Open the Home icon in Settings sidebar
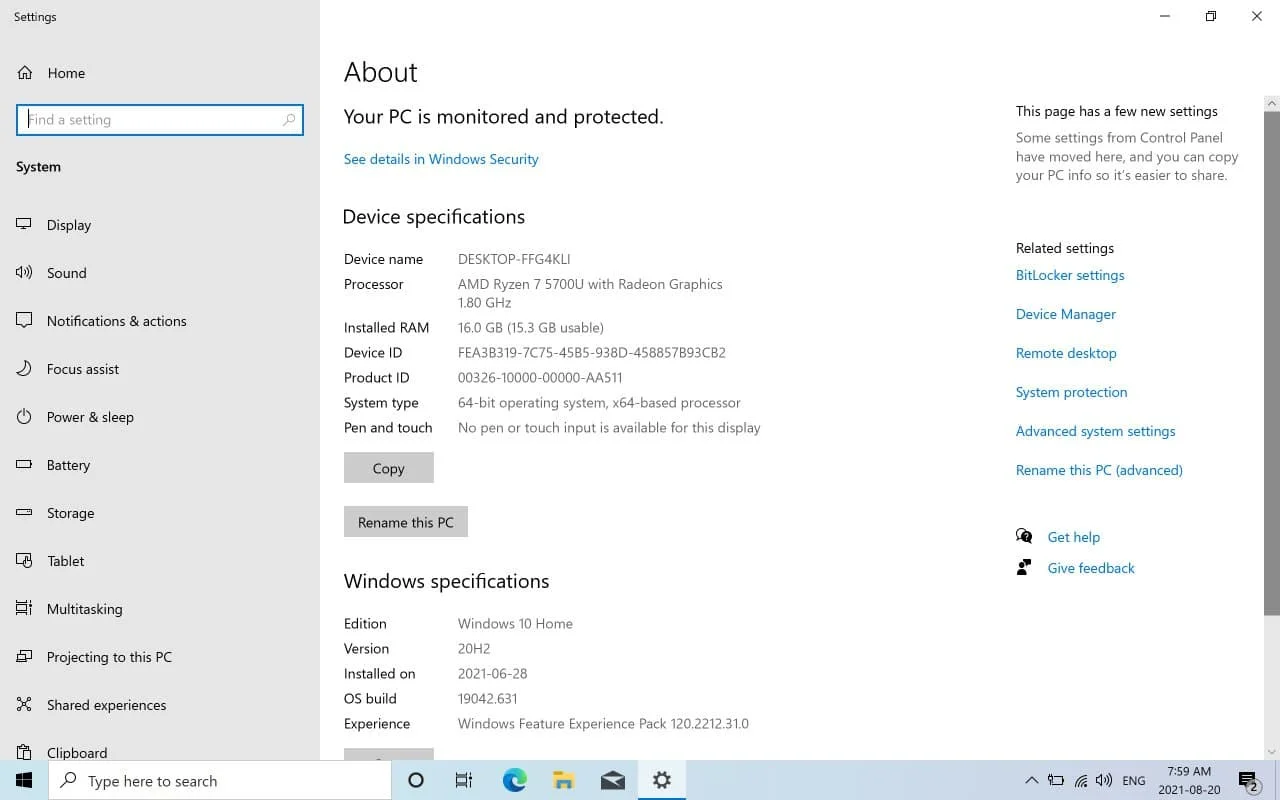Image resolution: width=1280 pixels, height=800 pixels. tap(25, 73)
